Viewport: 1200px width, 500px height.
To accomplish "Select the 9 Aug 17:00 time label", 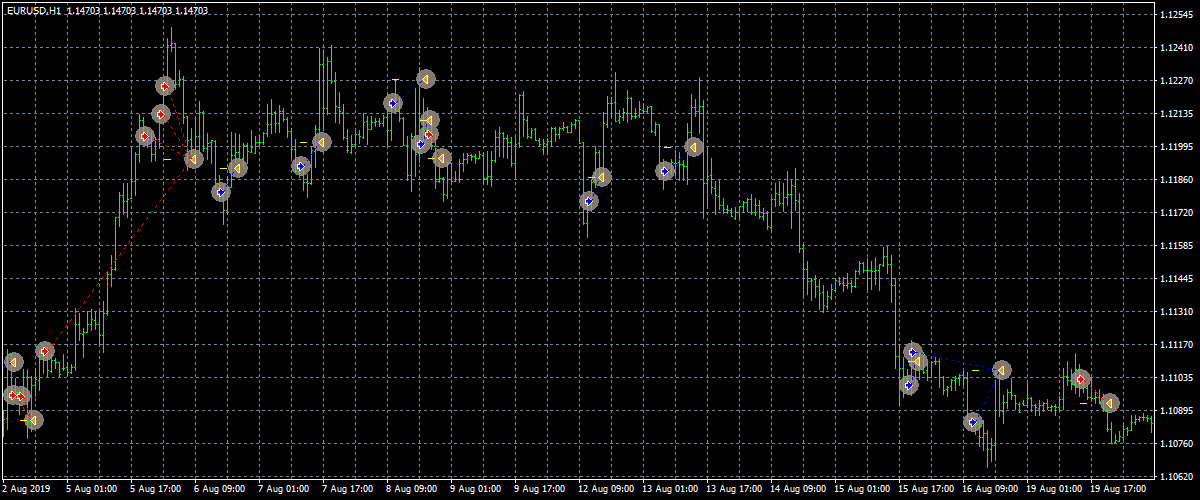I will pos(540,490).
